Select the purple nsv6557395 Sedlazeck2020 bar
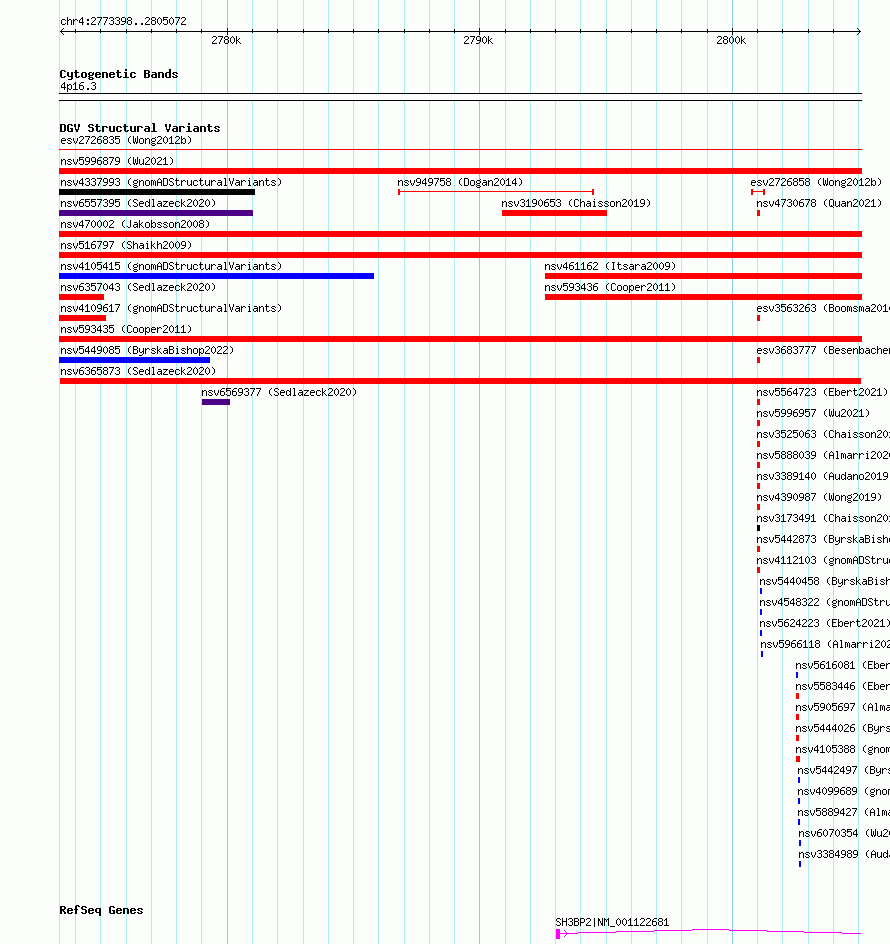The height and width of the screenshot is (944, 890). 156,213
